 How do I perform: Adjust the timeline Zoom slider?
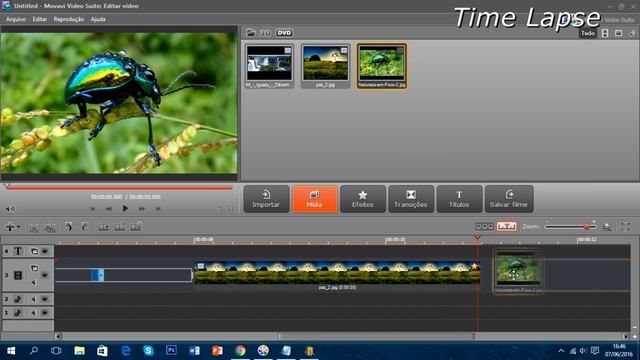(x=570, y=227)
